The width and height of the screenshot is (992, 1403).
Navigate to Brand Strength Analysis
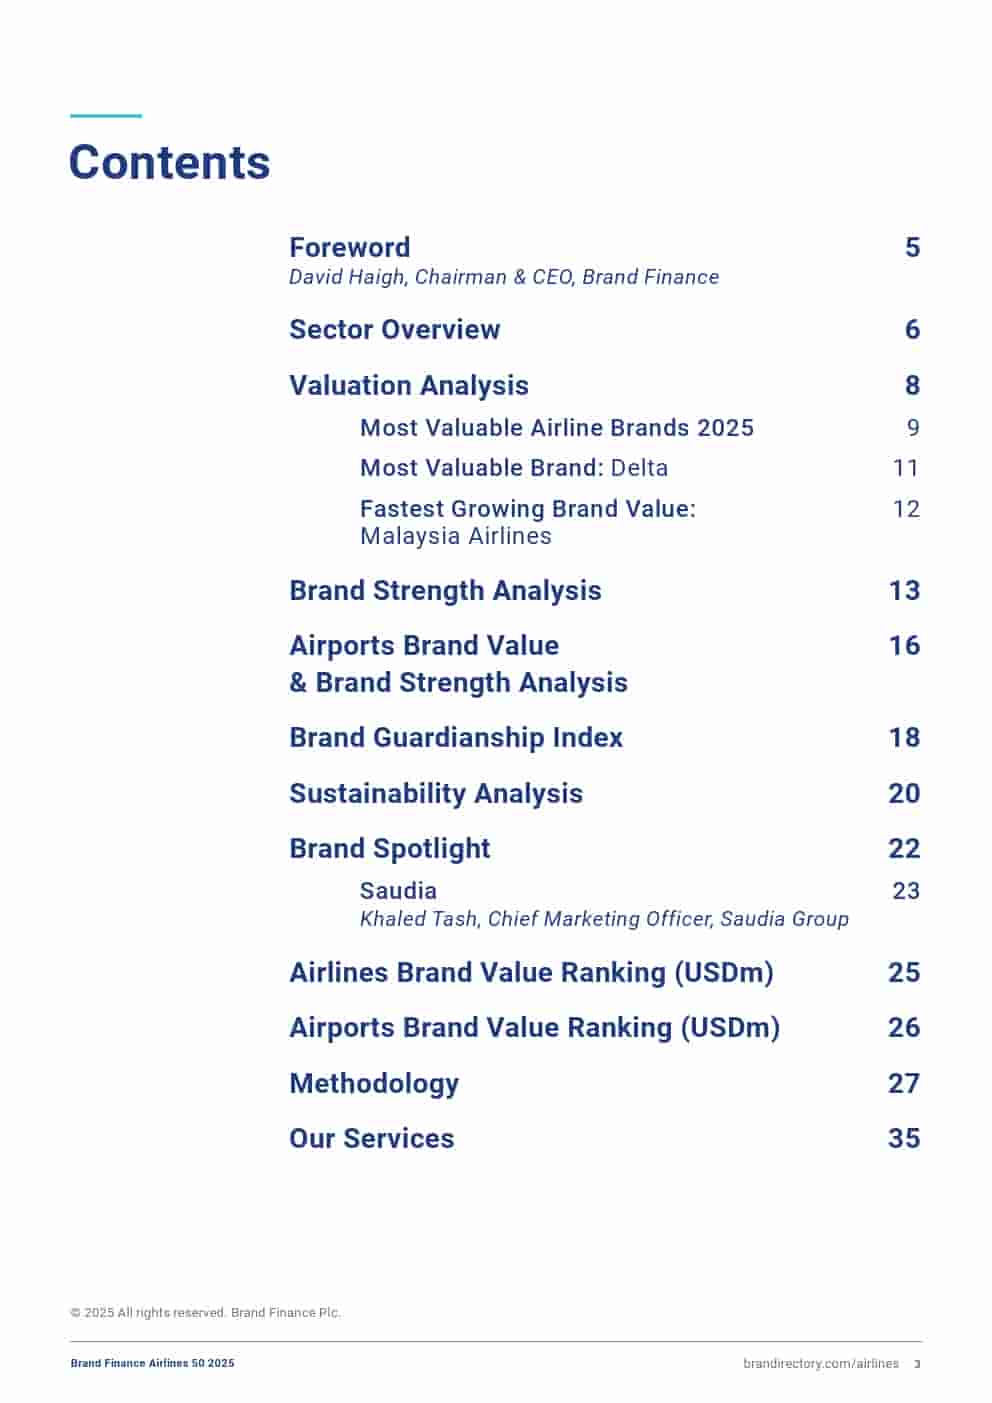coord(445,590)
